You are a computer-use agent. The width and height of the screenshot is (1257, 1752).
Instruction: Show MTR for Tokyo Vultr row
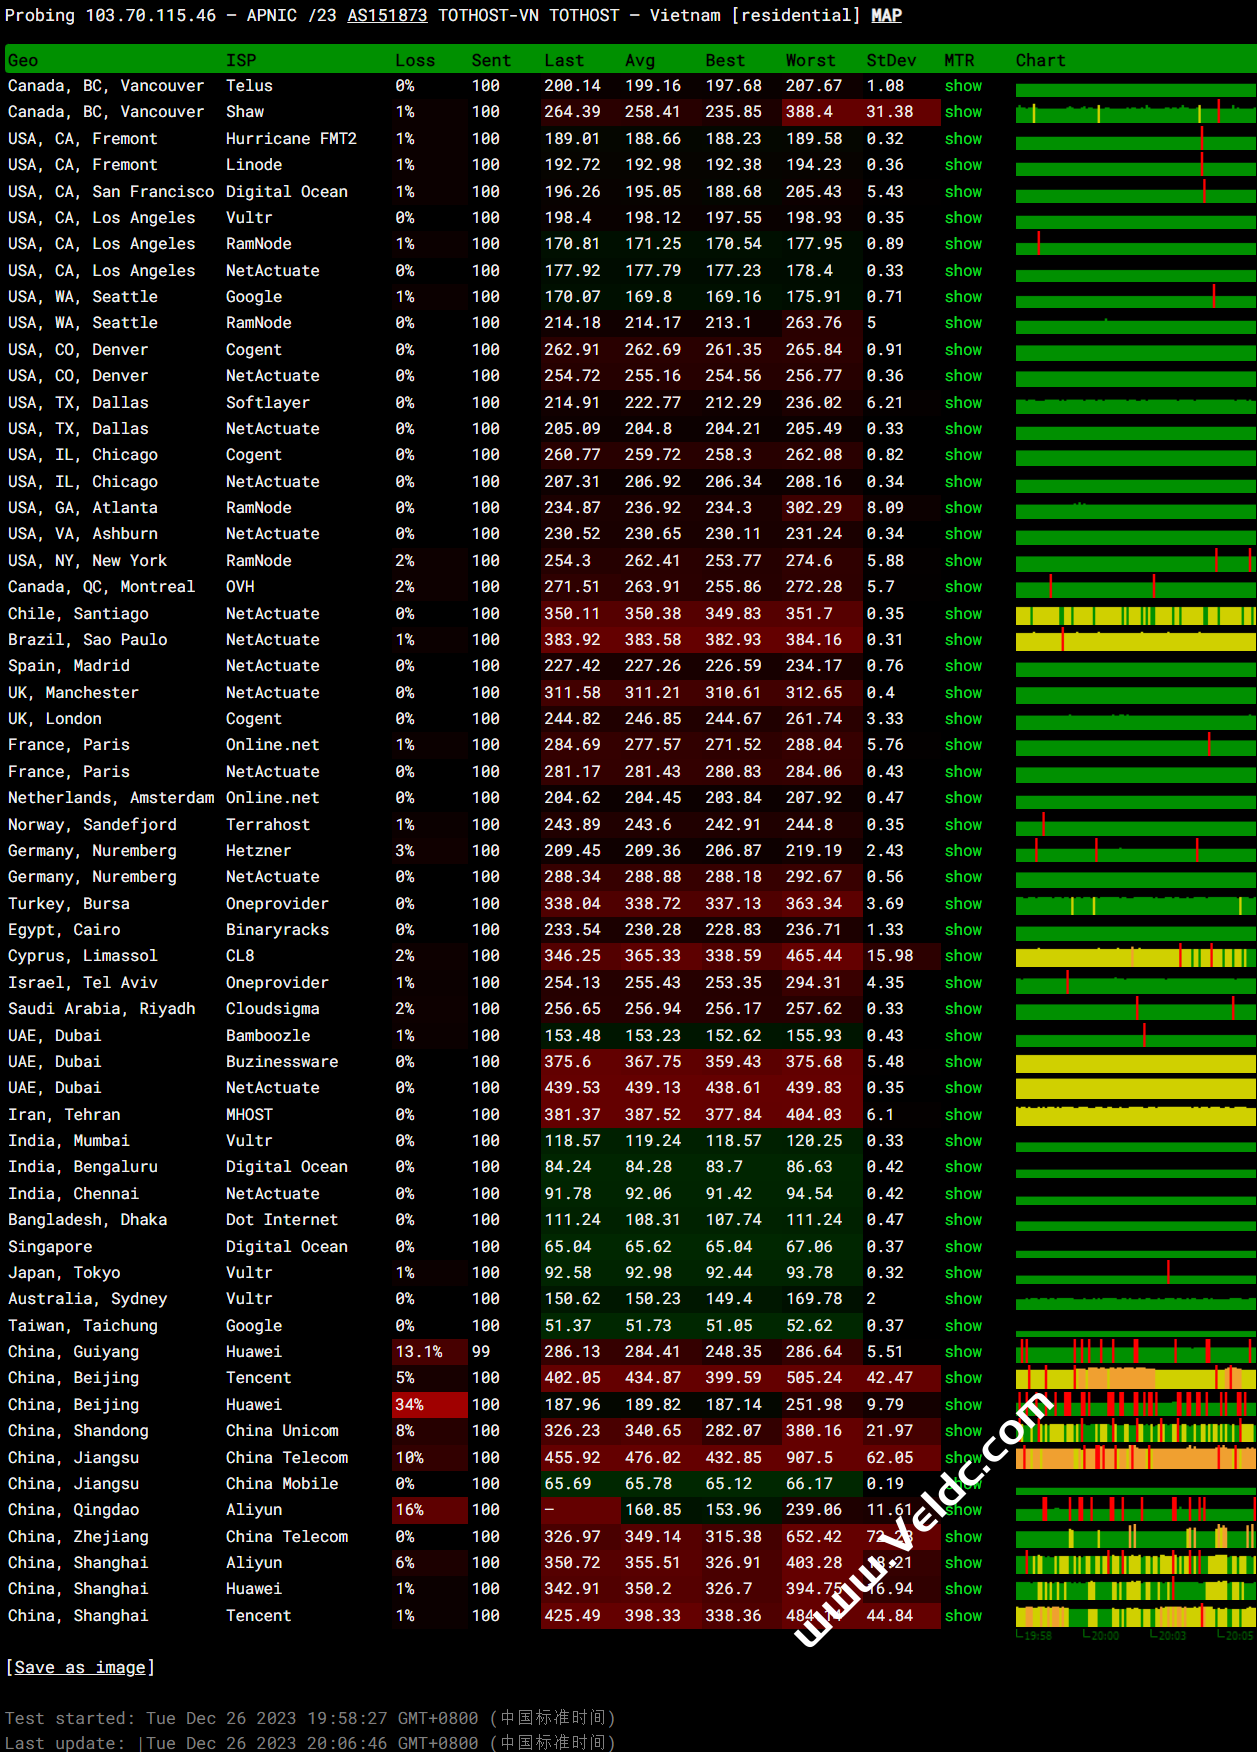pyautogui.click(x=963, y=1273)
